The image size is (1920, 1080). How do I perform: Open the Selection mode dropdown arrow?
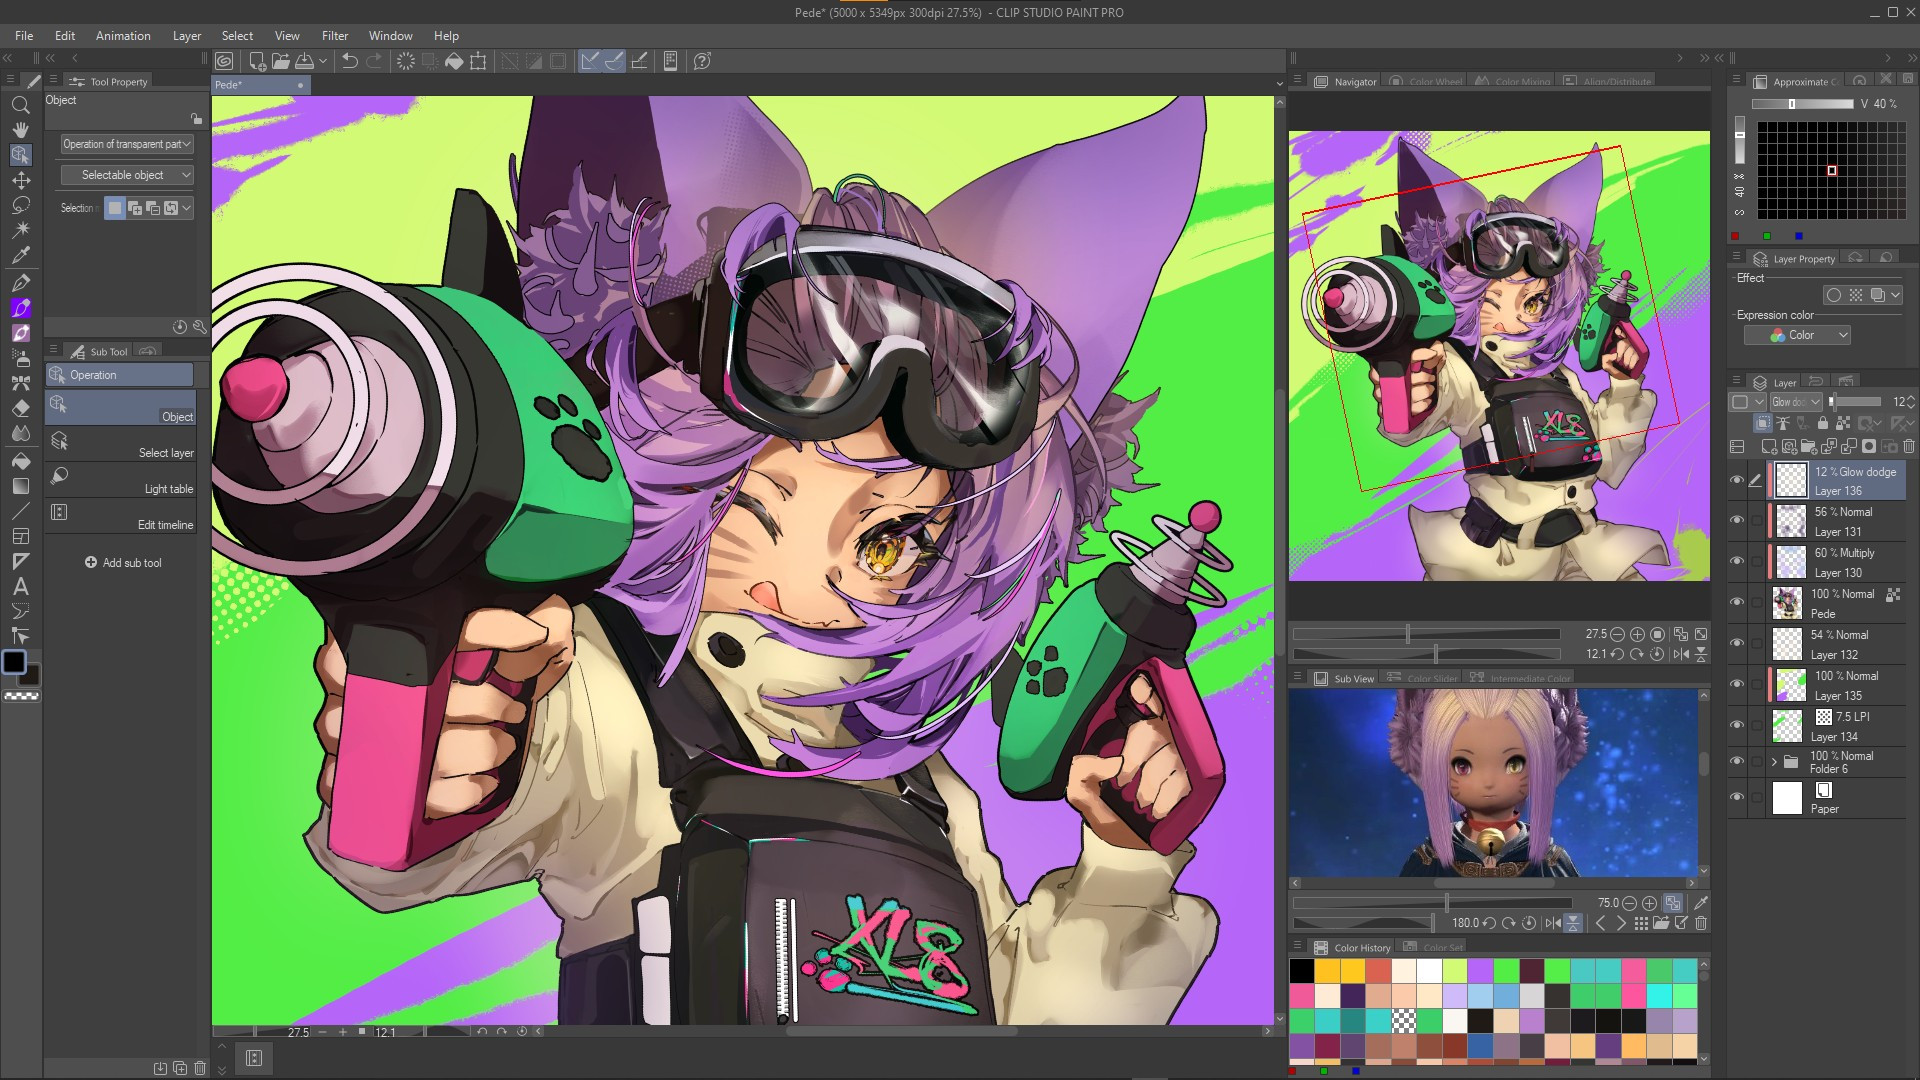(x=186, y=208)
